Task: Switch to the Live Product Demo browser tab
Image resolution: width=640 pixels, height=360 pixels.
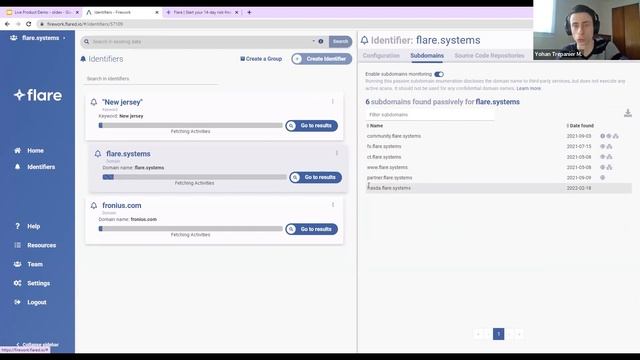Action: coord(42,12)
